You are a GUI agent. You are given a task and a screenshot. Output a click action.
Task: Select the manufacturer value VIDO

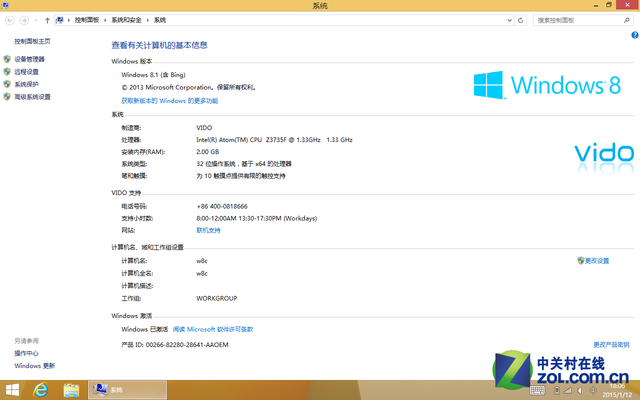coord(204,128)
